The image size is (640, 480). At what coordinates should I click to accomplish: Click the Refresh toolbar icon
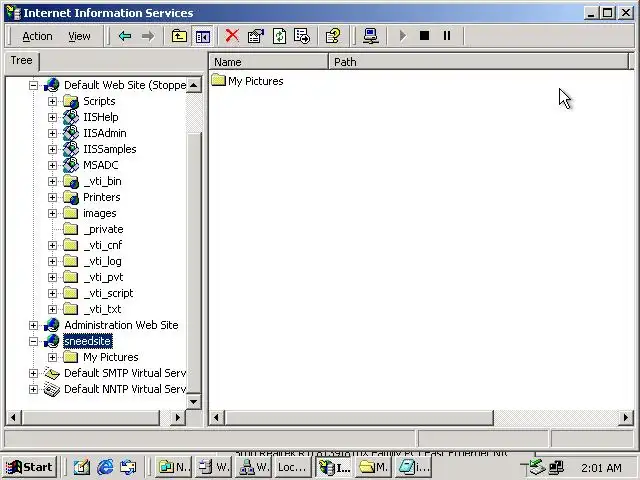pos(279,36)
